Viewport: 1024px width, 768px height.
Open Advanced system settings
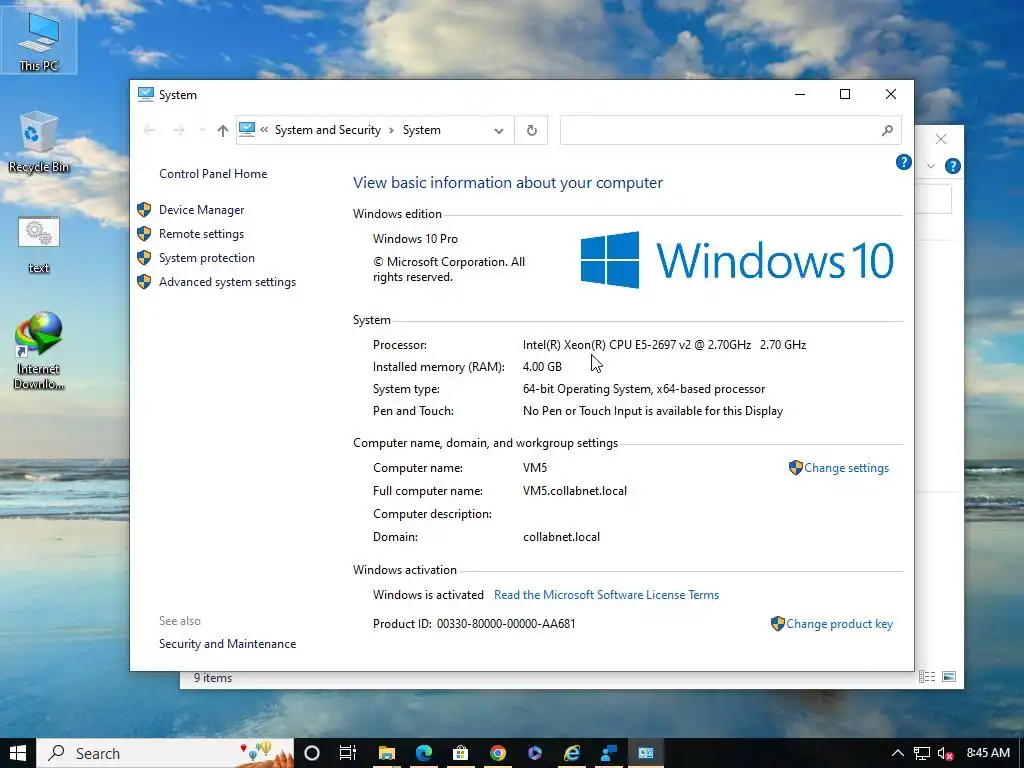227,282
